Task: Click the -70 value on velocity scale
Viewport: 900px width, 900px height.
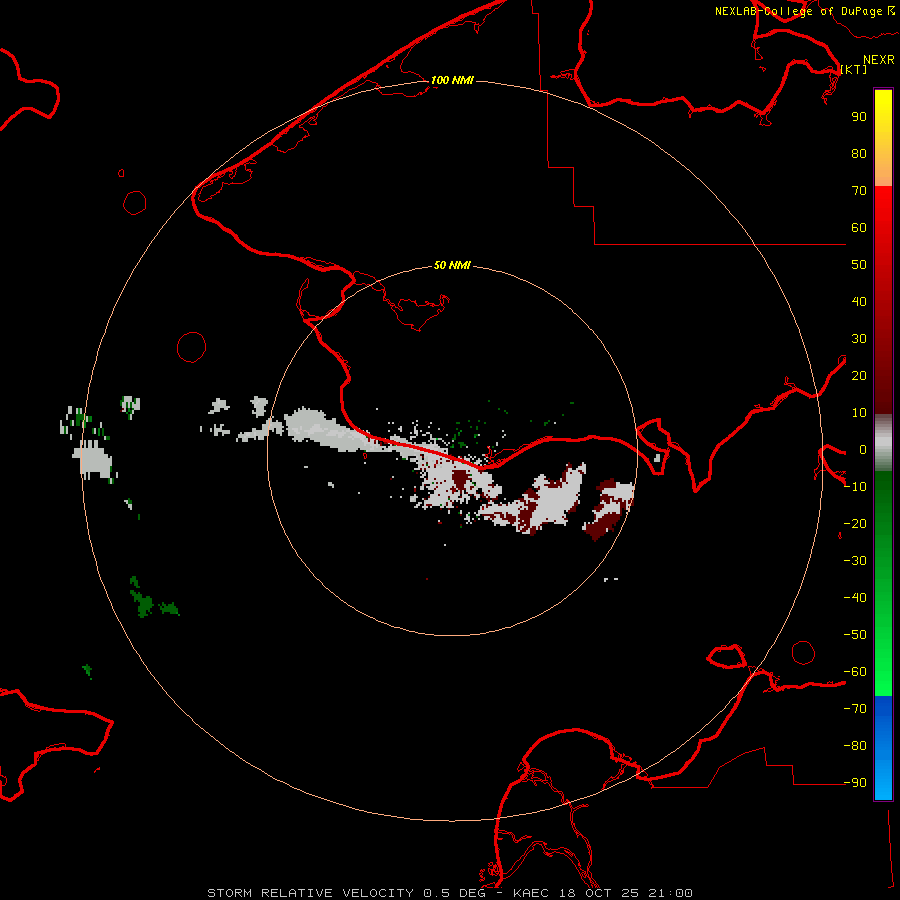Action: point(855,709)
